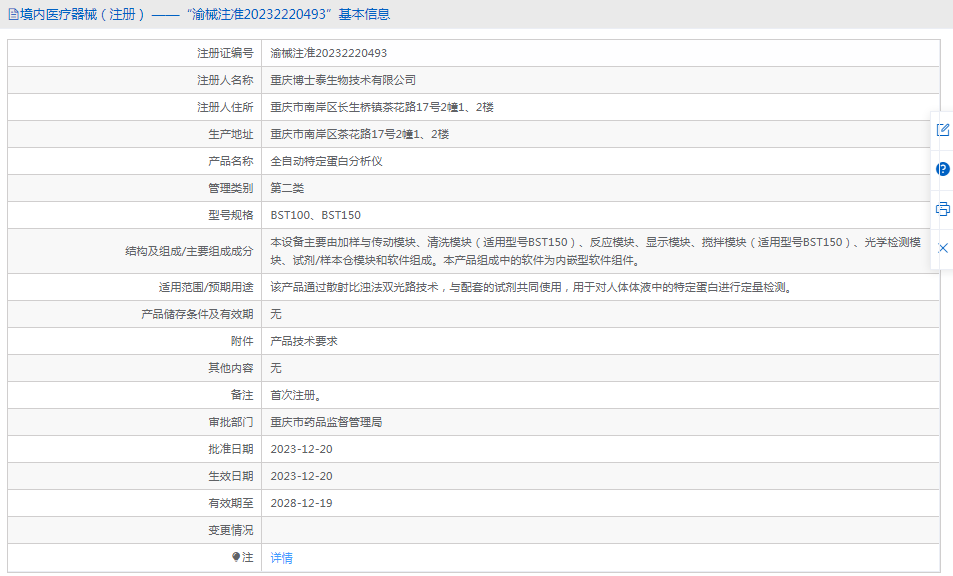Click date 2023-12-20 in the 生效日期 row

tap(301, 476)
